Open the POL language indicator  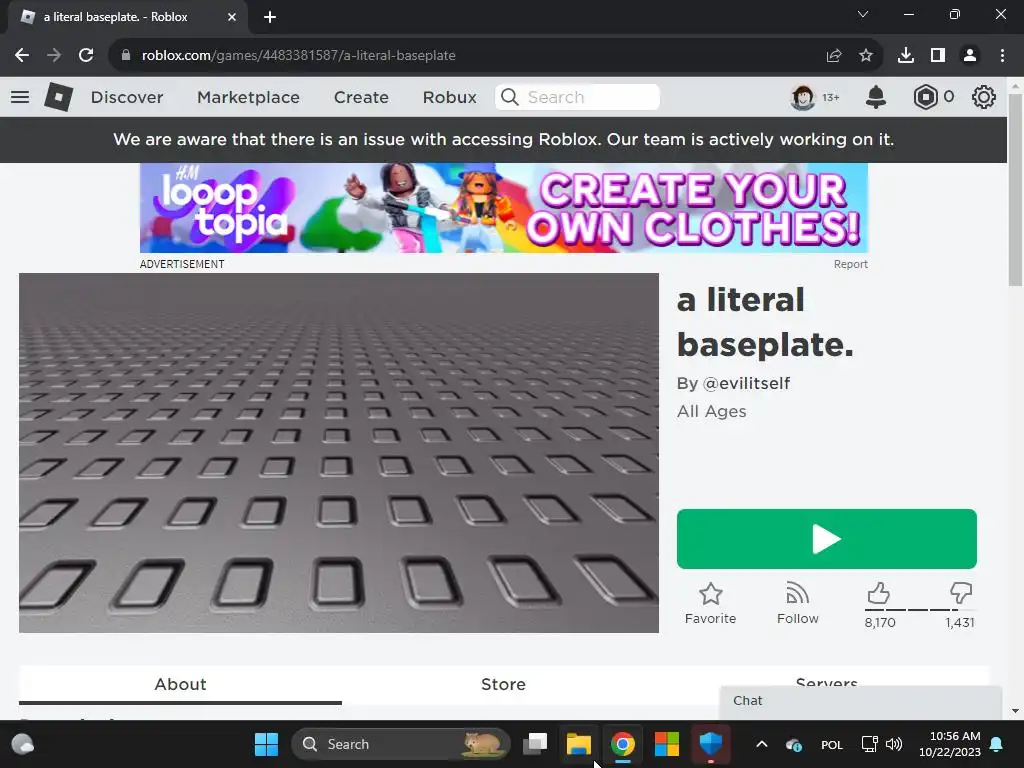click(x=831, y=745)
